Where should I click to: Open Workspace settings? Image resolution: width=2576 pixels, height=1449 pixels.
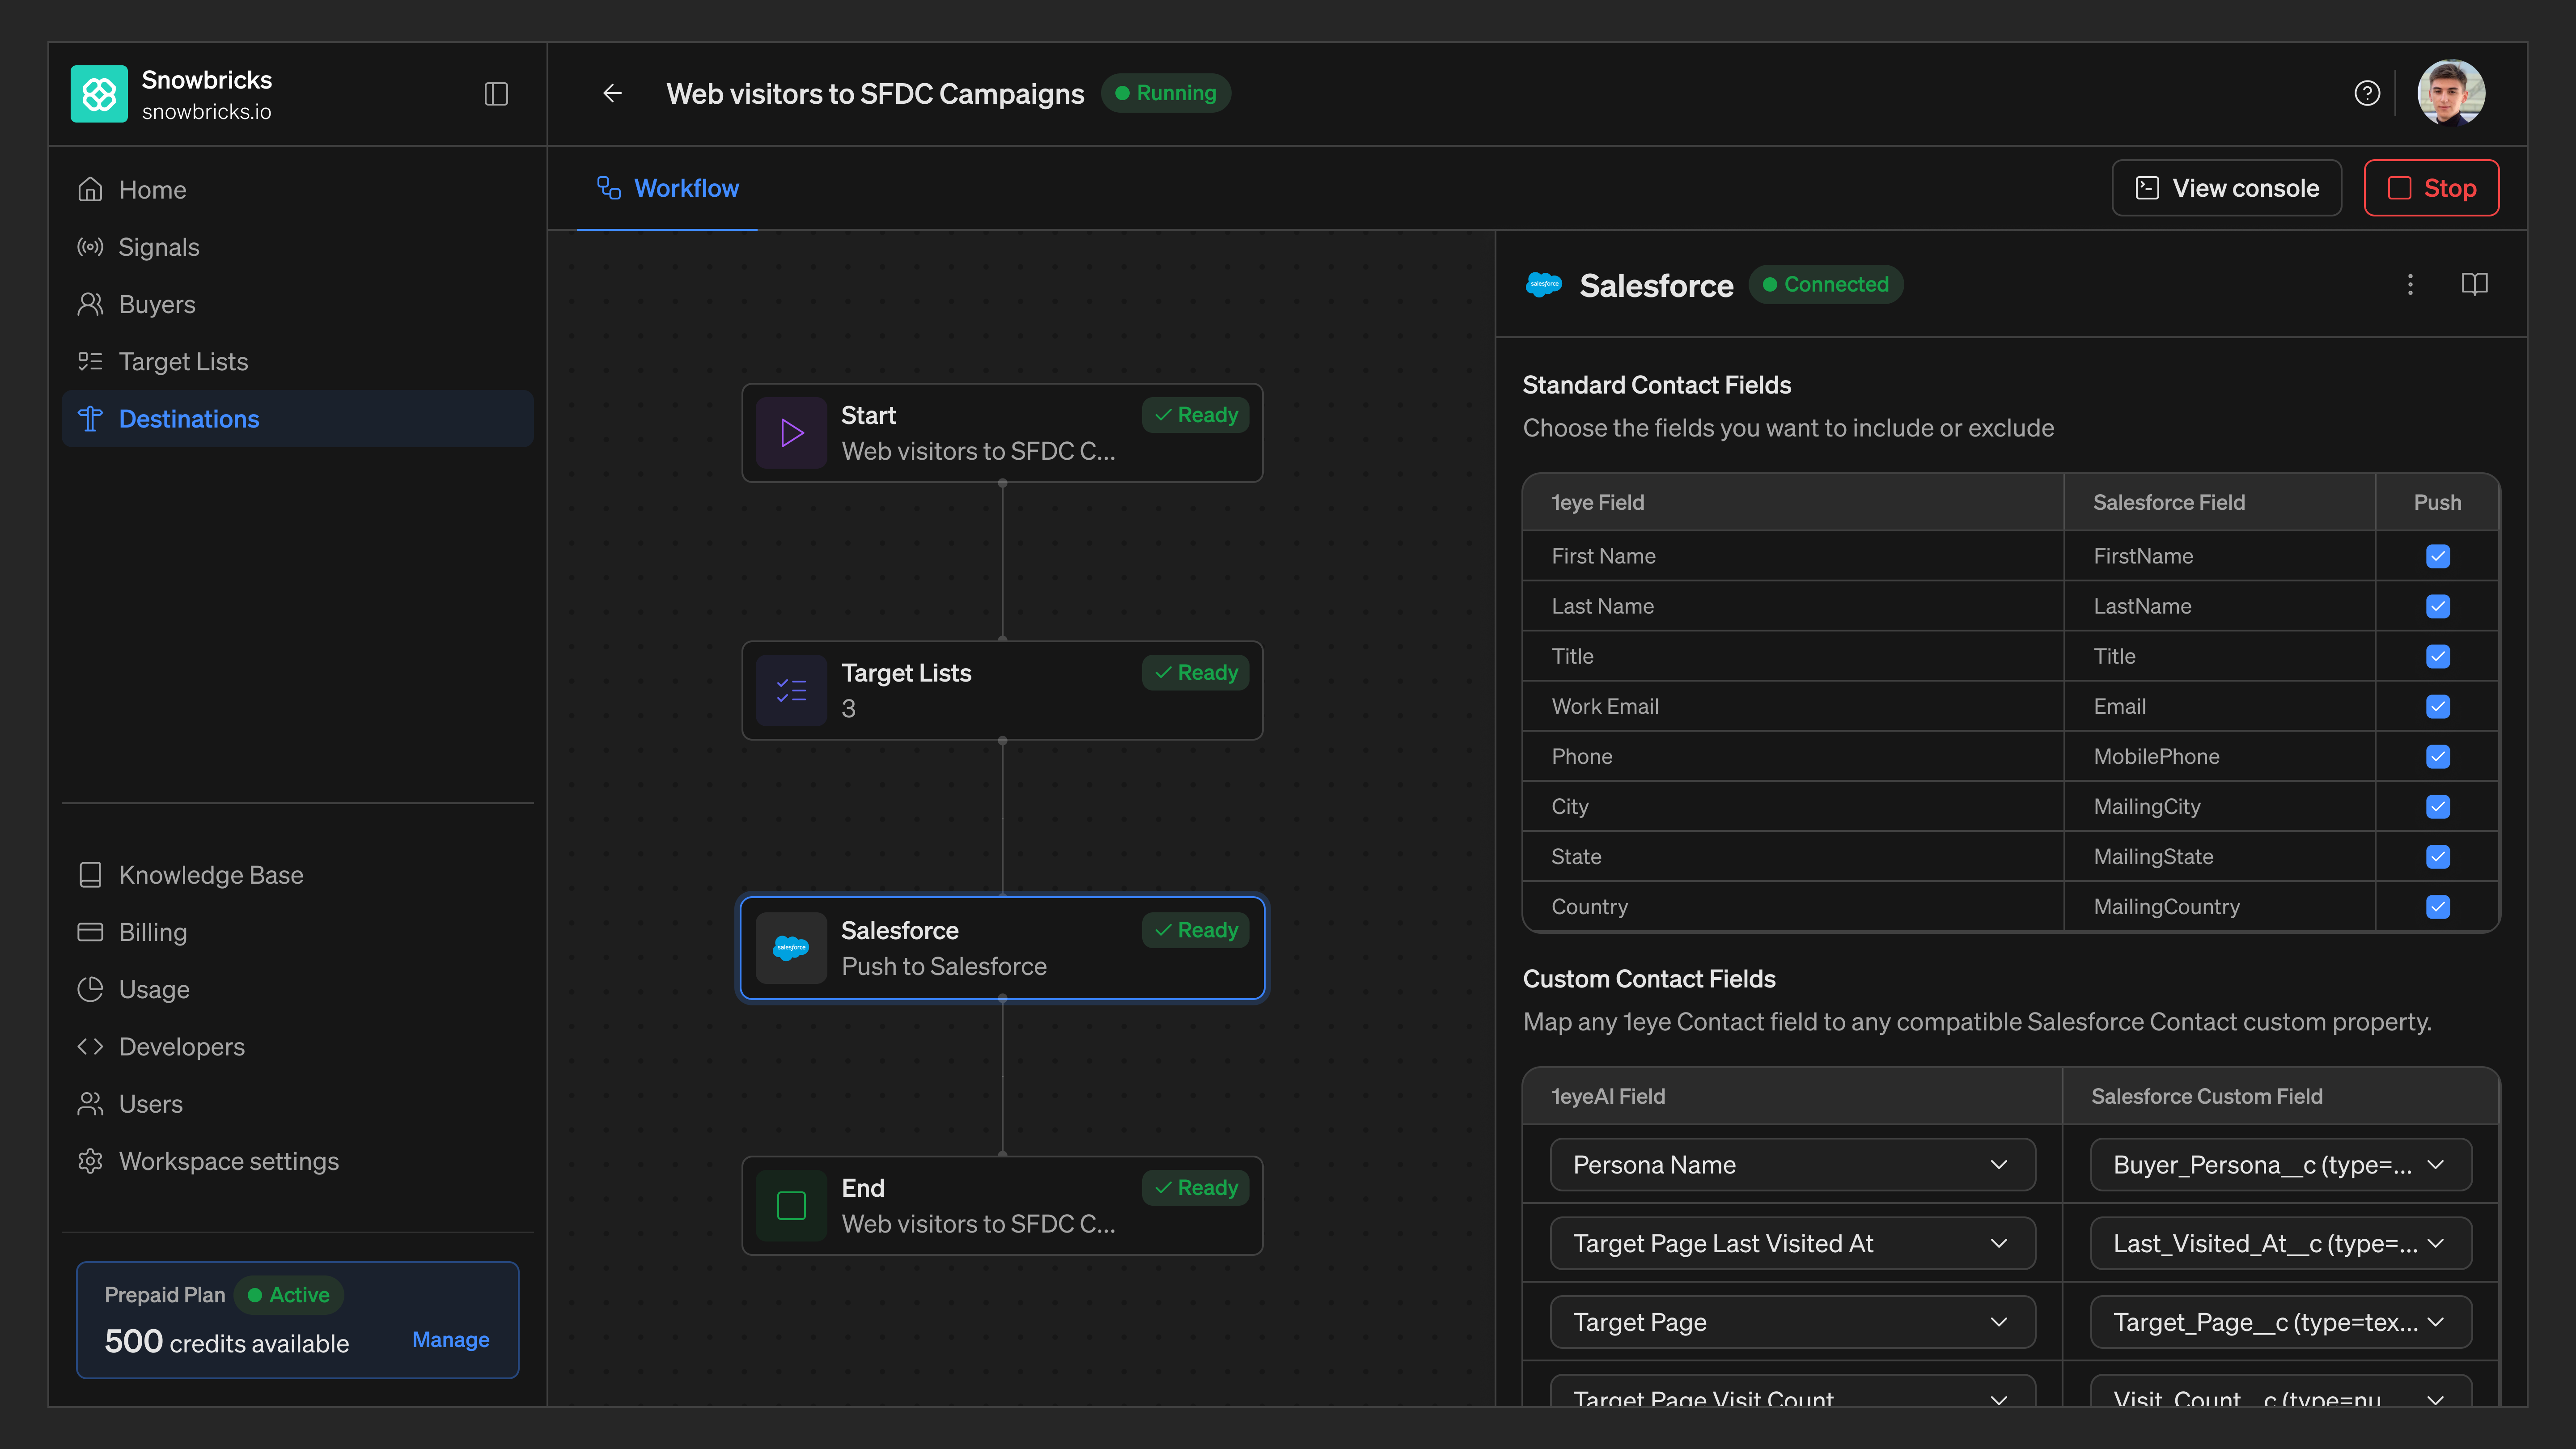(x=297, y=1161)
